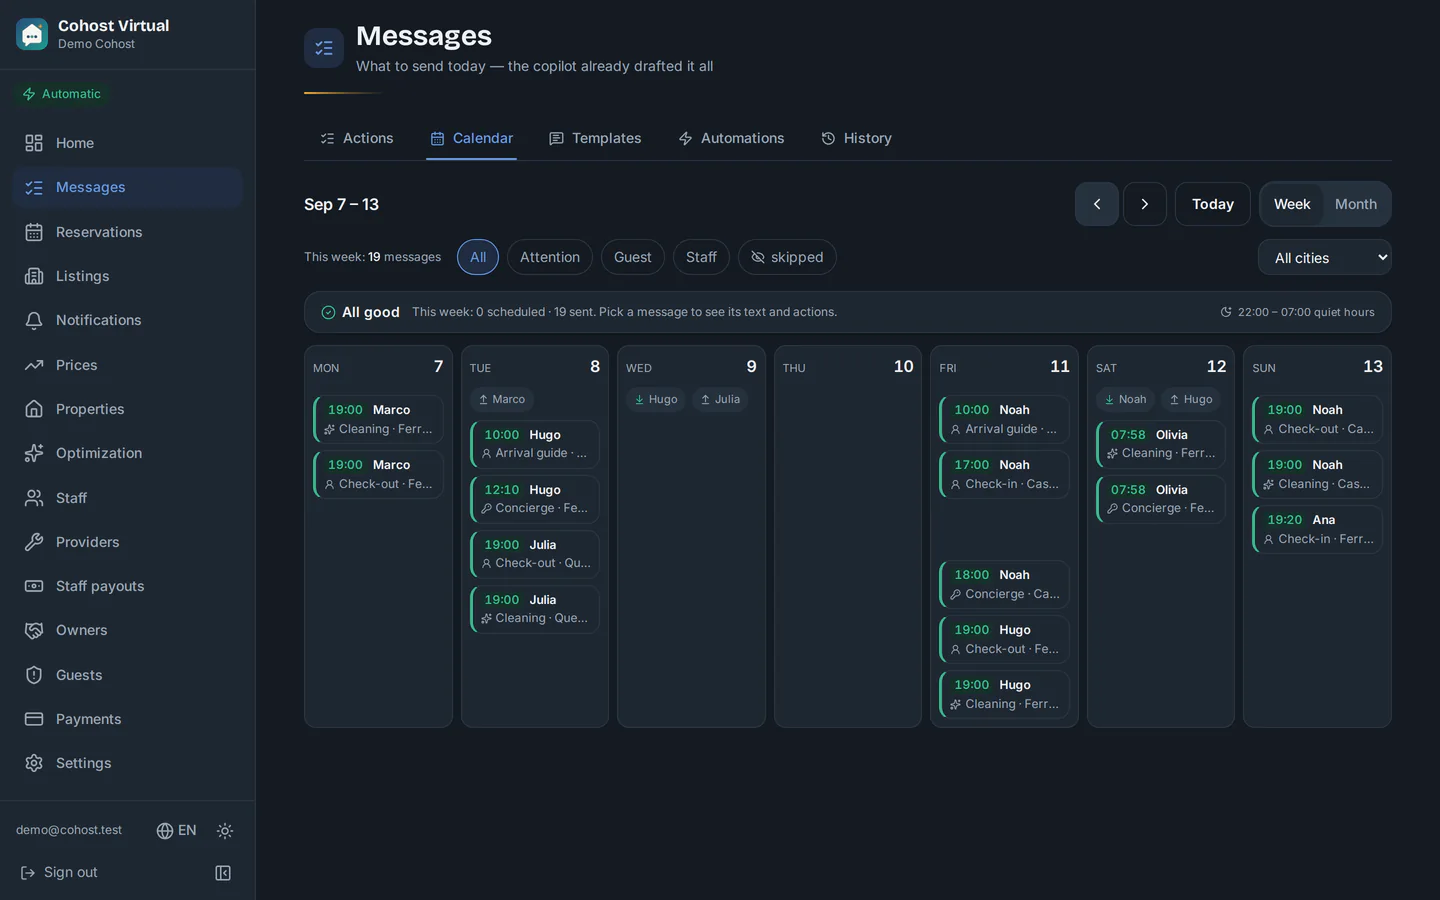This screenshot has width=1440, height=900.
Task: Switch to the Templates tab
Action: [x=595, y=138]
